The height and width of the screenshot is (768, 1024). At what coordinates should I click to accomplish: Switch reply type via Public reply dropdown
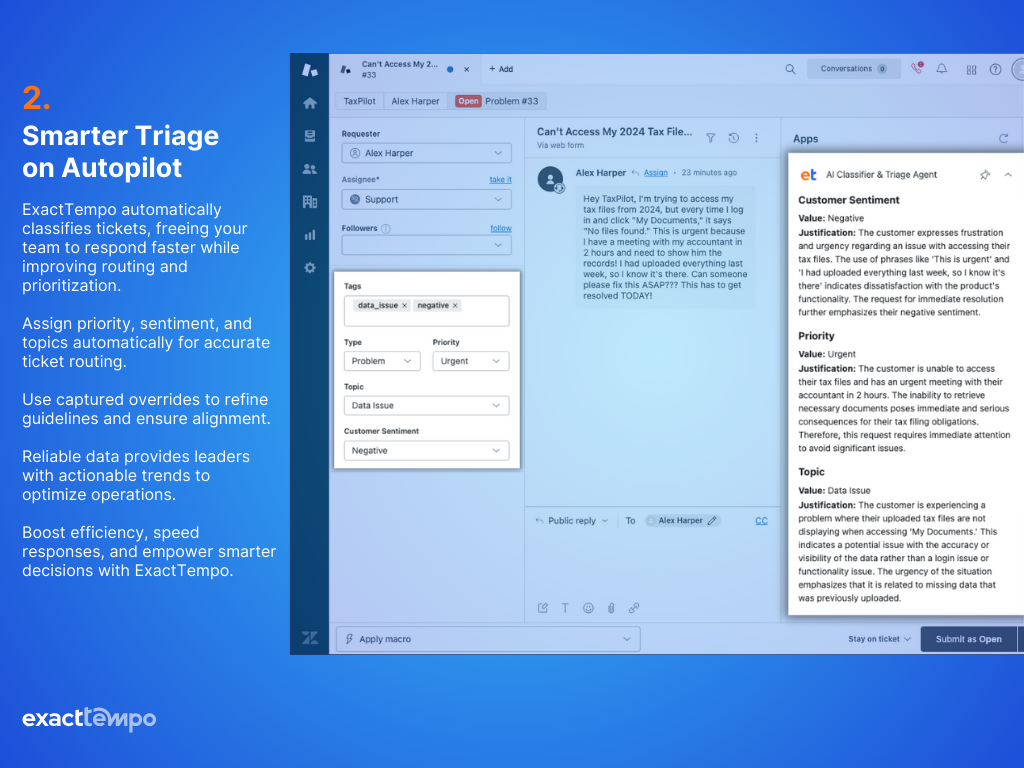click(x=571, y=520)
